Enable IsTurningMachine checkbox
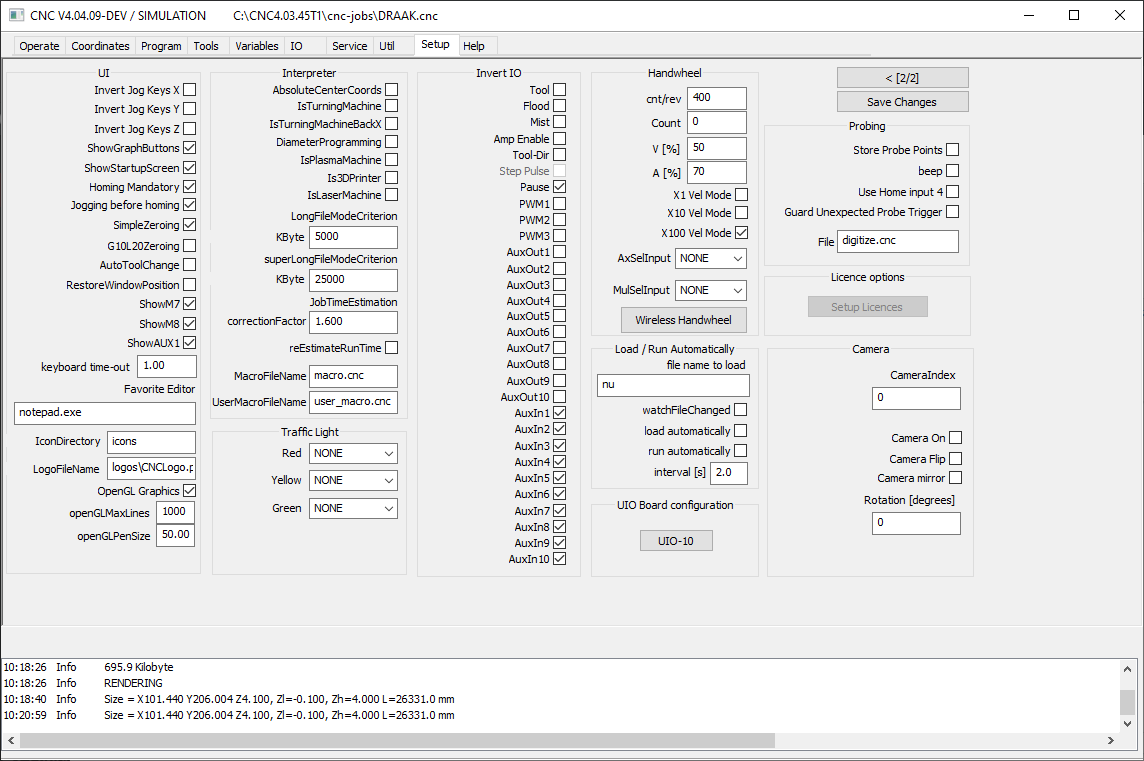The width and height of the screenshot is (1144, 761). [392, 106]
